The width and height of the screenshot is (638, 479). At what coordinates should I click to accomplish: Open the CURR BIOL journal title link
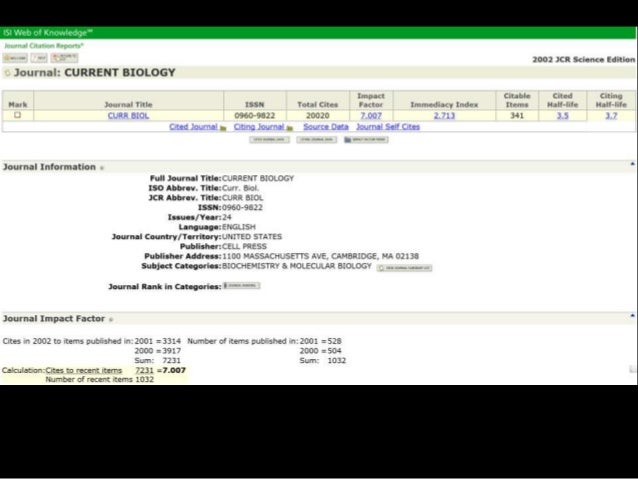[x=128, y=116]
